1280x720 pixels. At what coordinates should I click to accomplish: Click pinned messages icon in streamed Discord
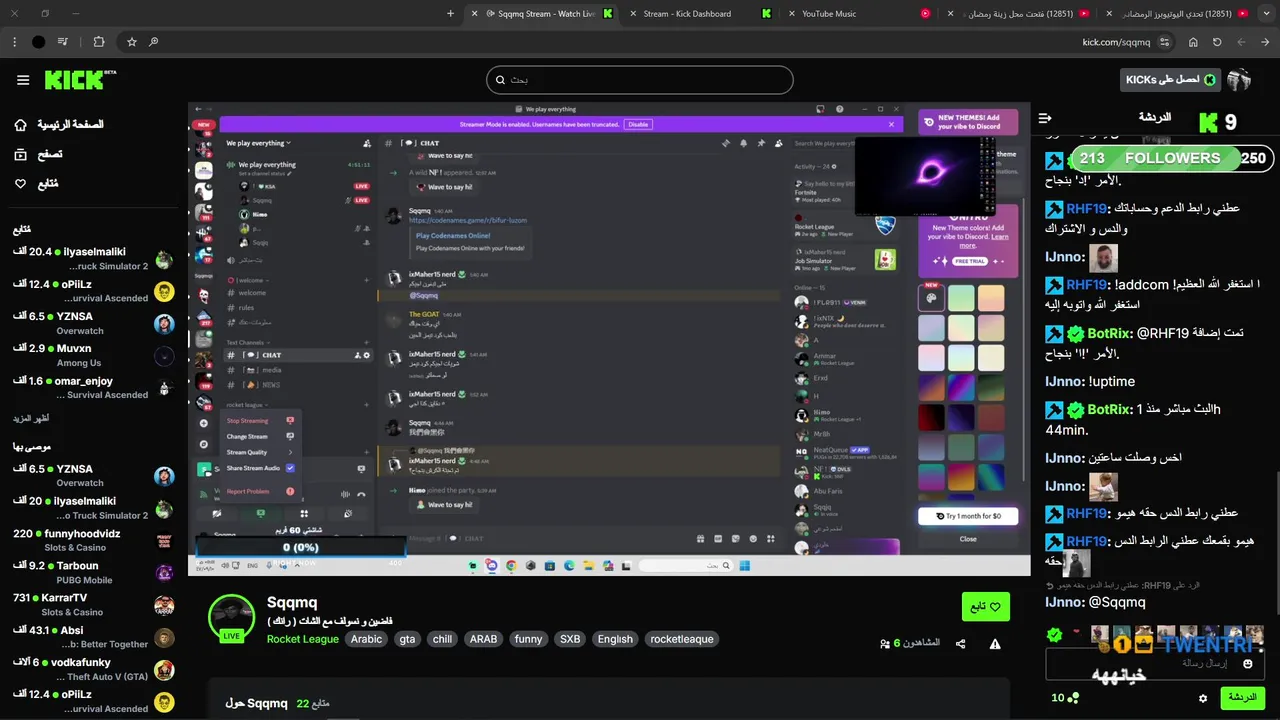(761, 143)
